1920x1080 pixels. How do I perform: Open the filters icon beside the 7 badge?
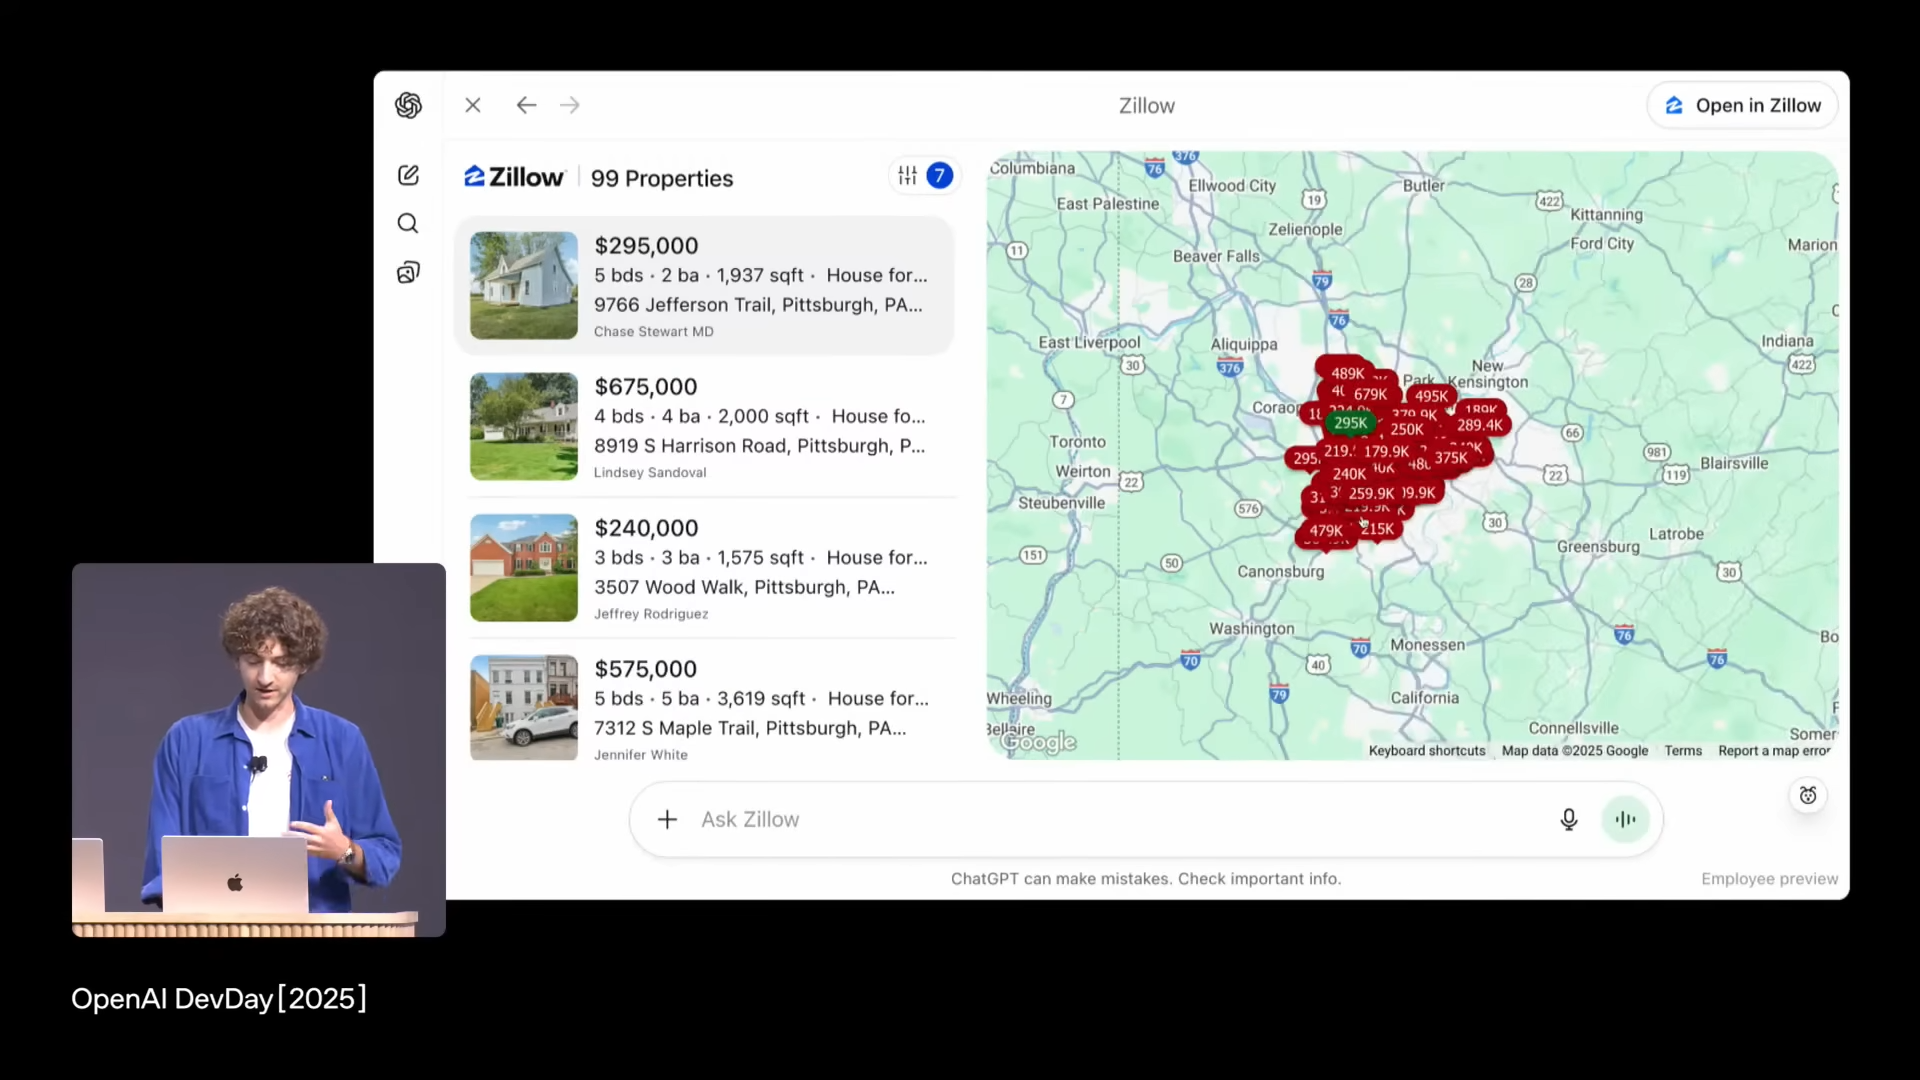point(907,176)
